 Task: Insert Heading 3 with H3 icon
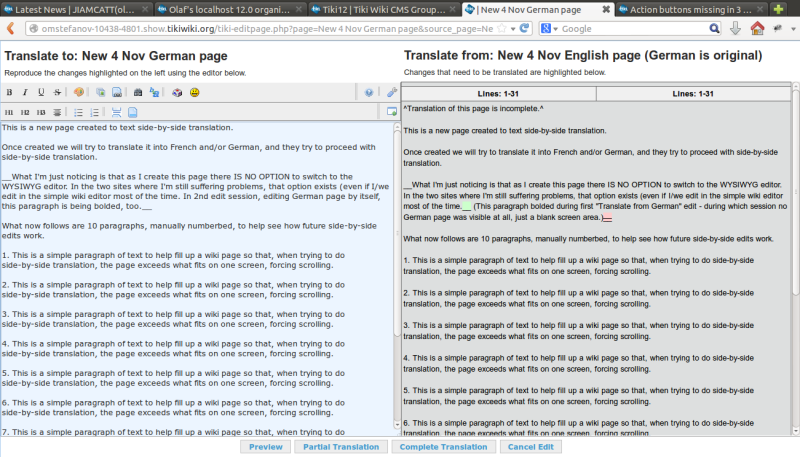41,112
